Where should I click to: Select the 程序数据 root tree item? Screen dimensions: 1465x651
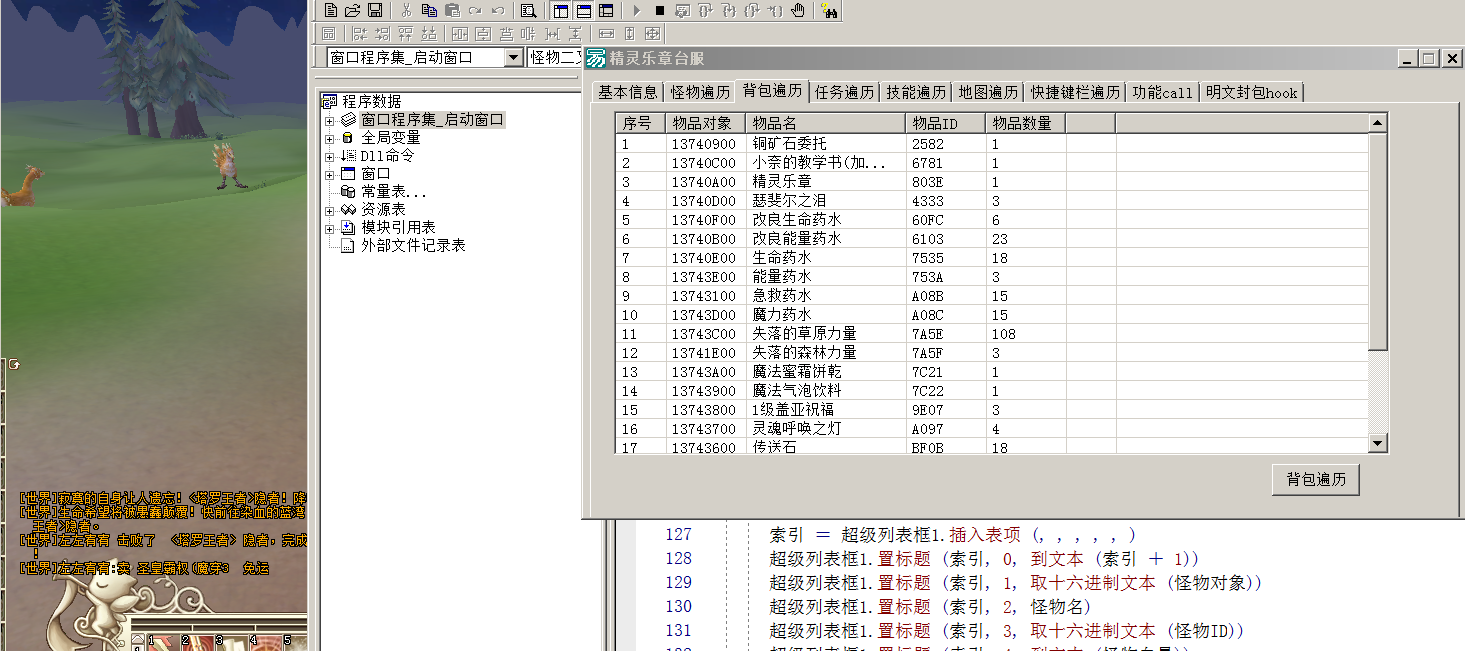[371, 101]
